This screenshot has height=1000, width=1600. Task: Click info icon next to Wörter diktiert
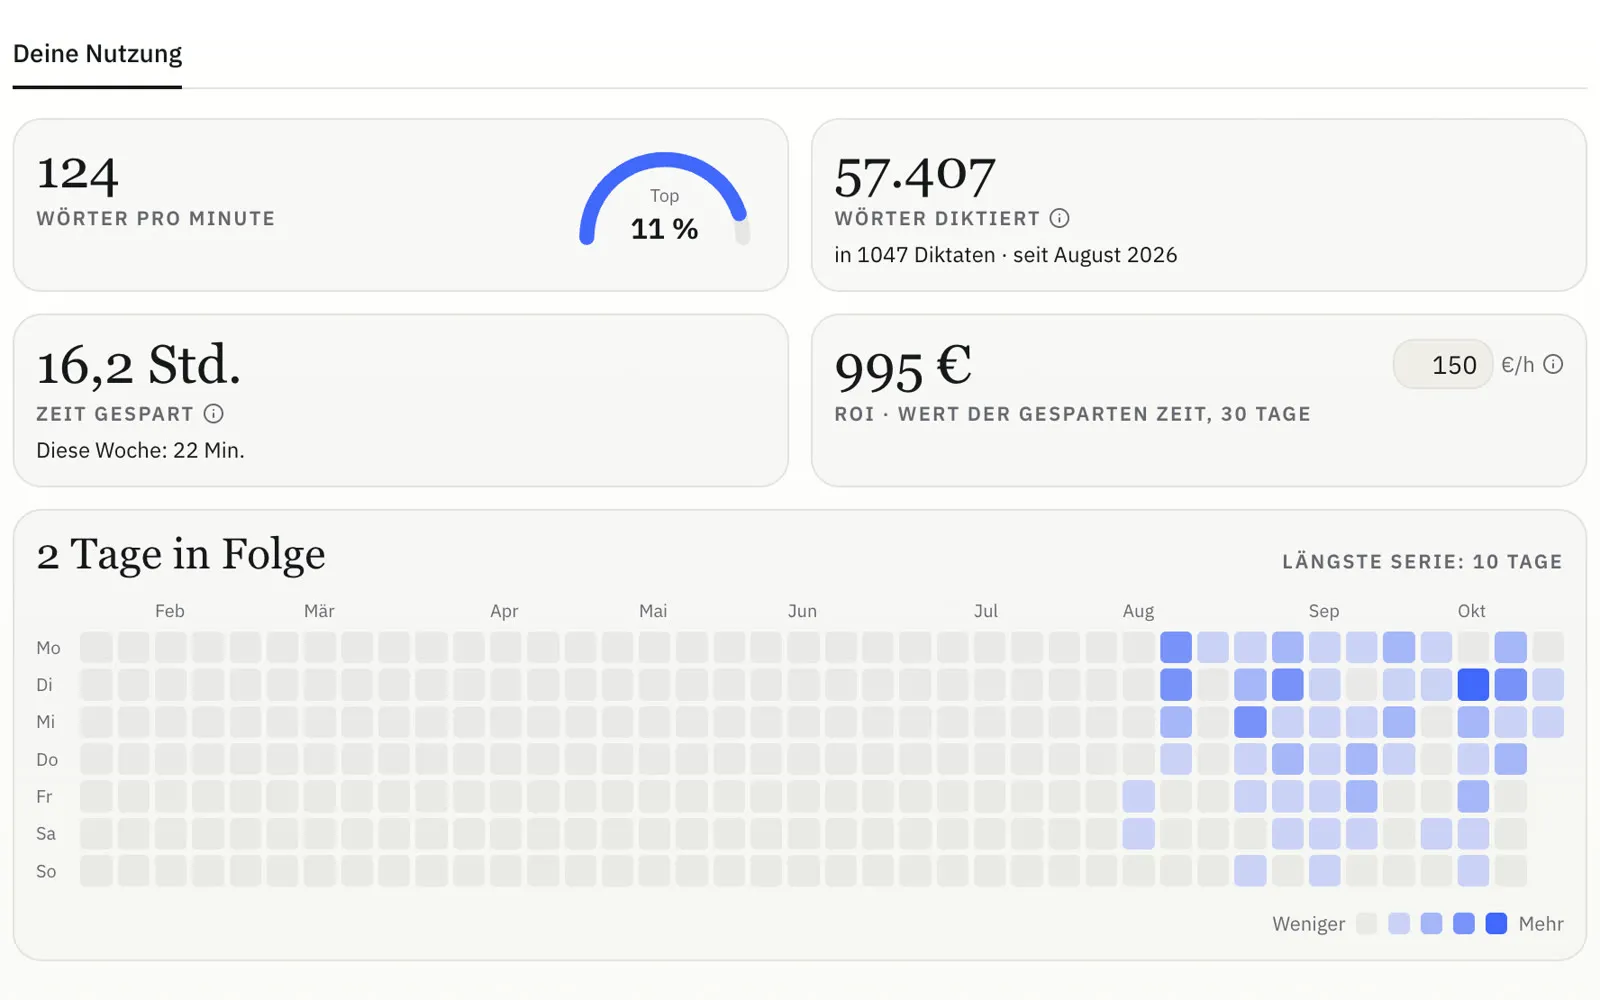tap(1060, 218)
